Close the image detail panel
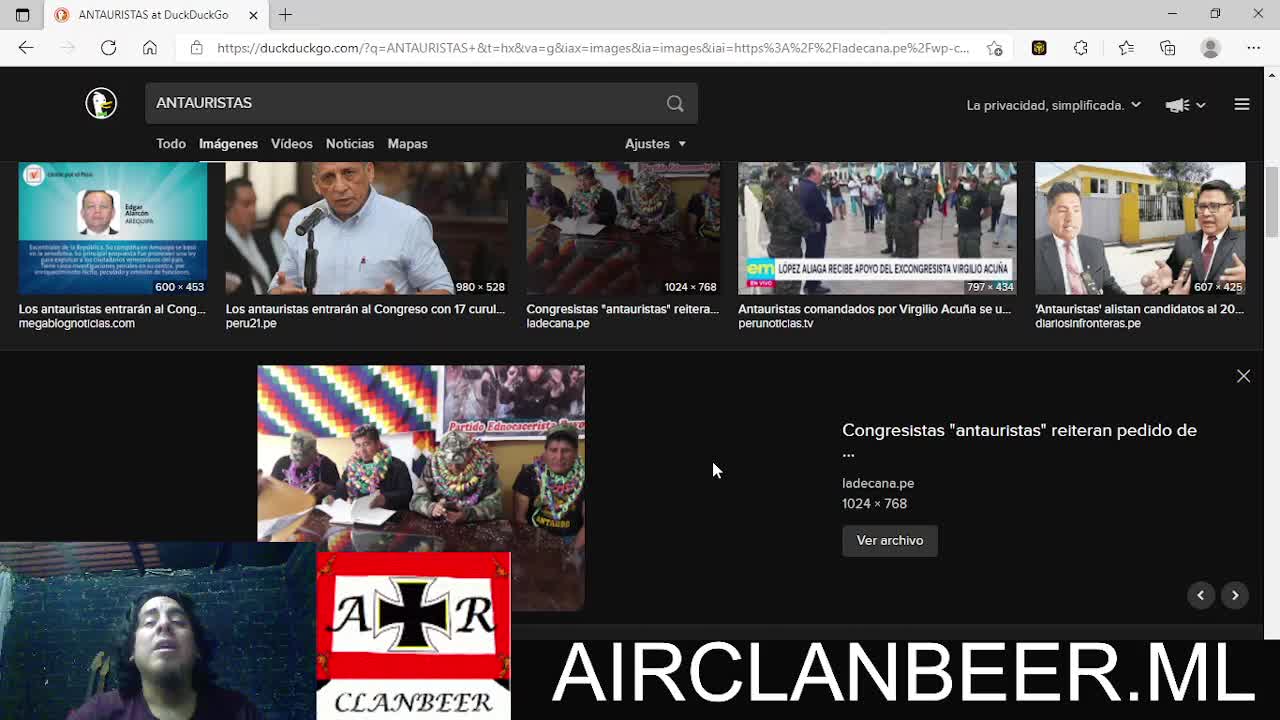This screenshot has width=1280, height=720. [x=1243, y=376]
